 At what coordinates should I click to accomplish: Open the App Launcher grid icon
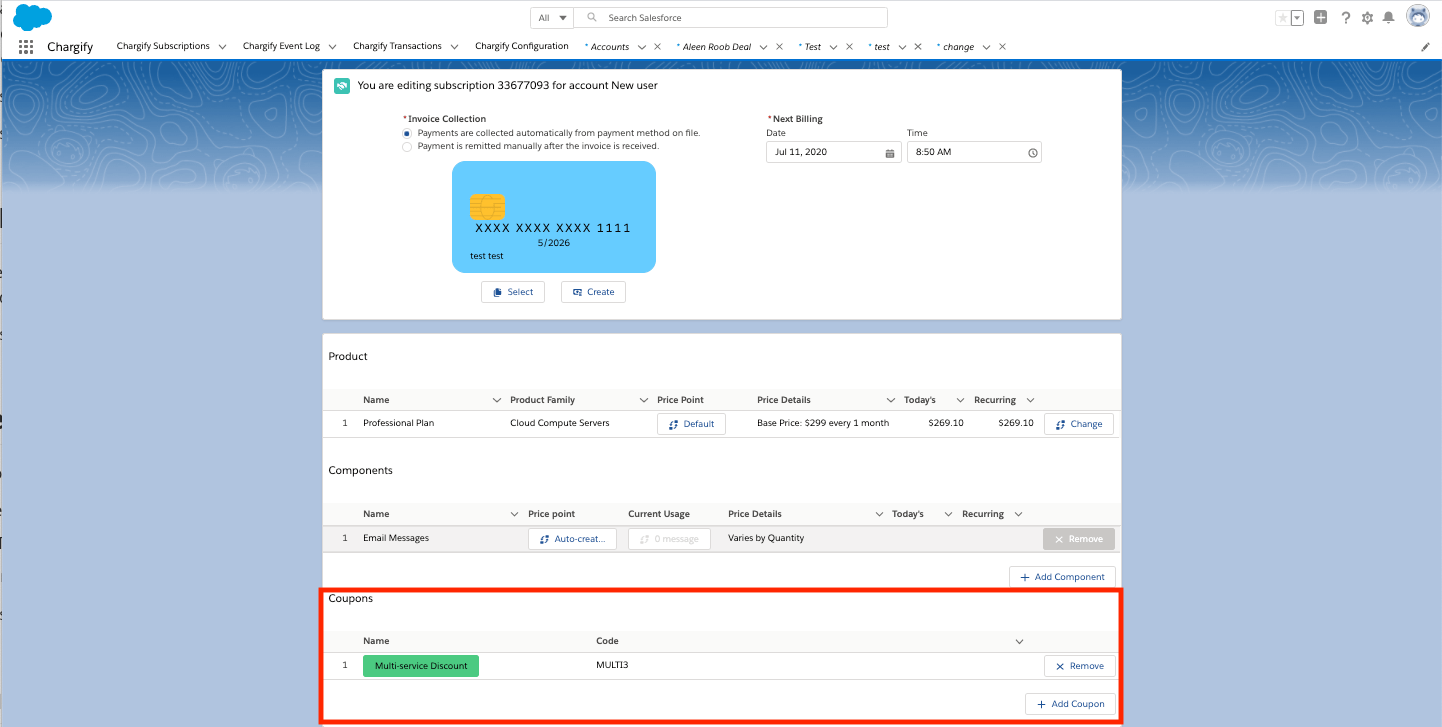[x=26, y=47]
